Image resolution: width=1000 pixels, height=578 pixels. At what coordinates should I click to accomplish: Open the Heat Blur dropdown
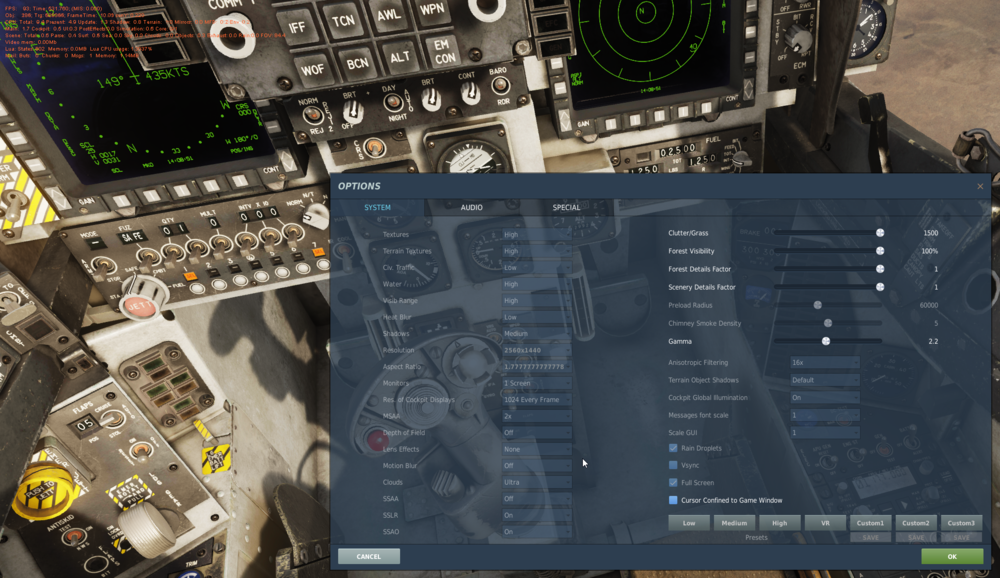coord(536,317)
